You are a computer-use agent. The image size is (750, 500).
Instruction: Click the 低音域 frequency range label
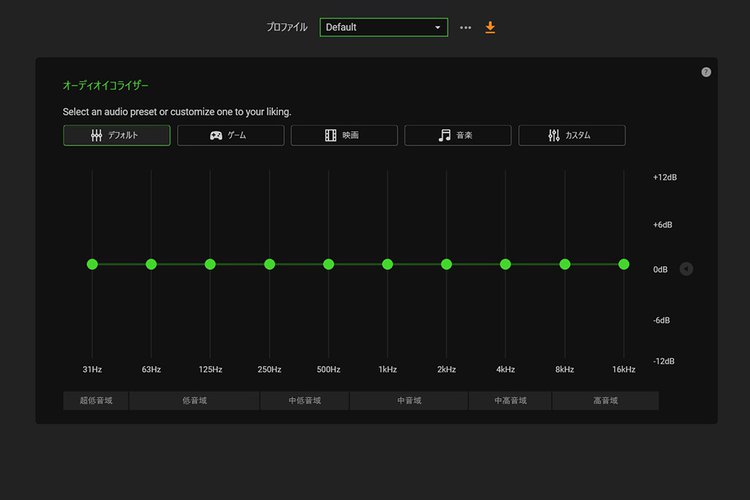(x=194, y=401)
